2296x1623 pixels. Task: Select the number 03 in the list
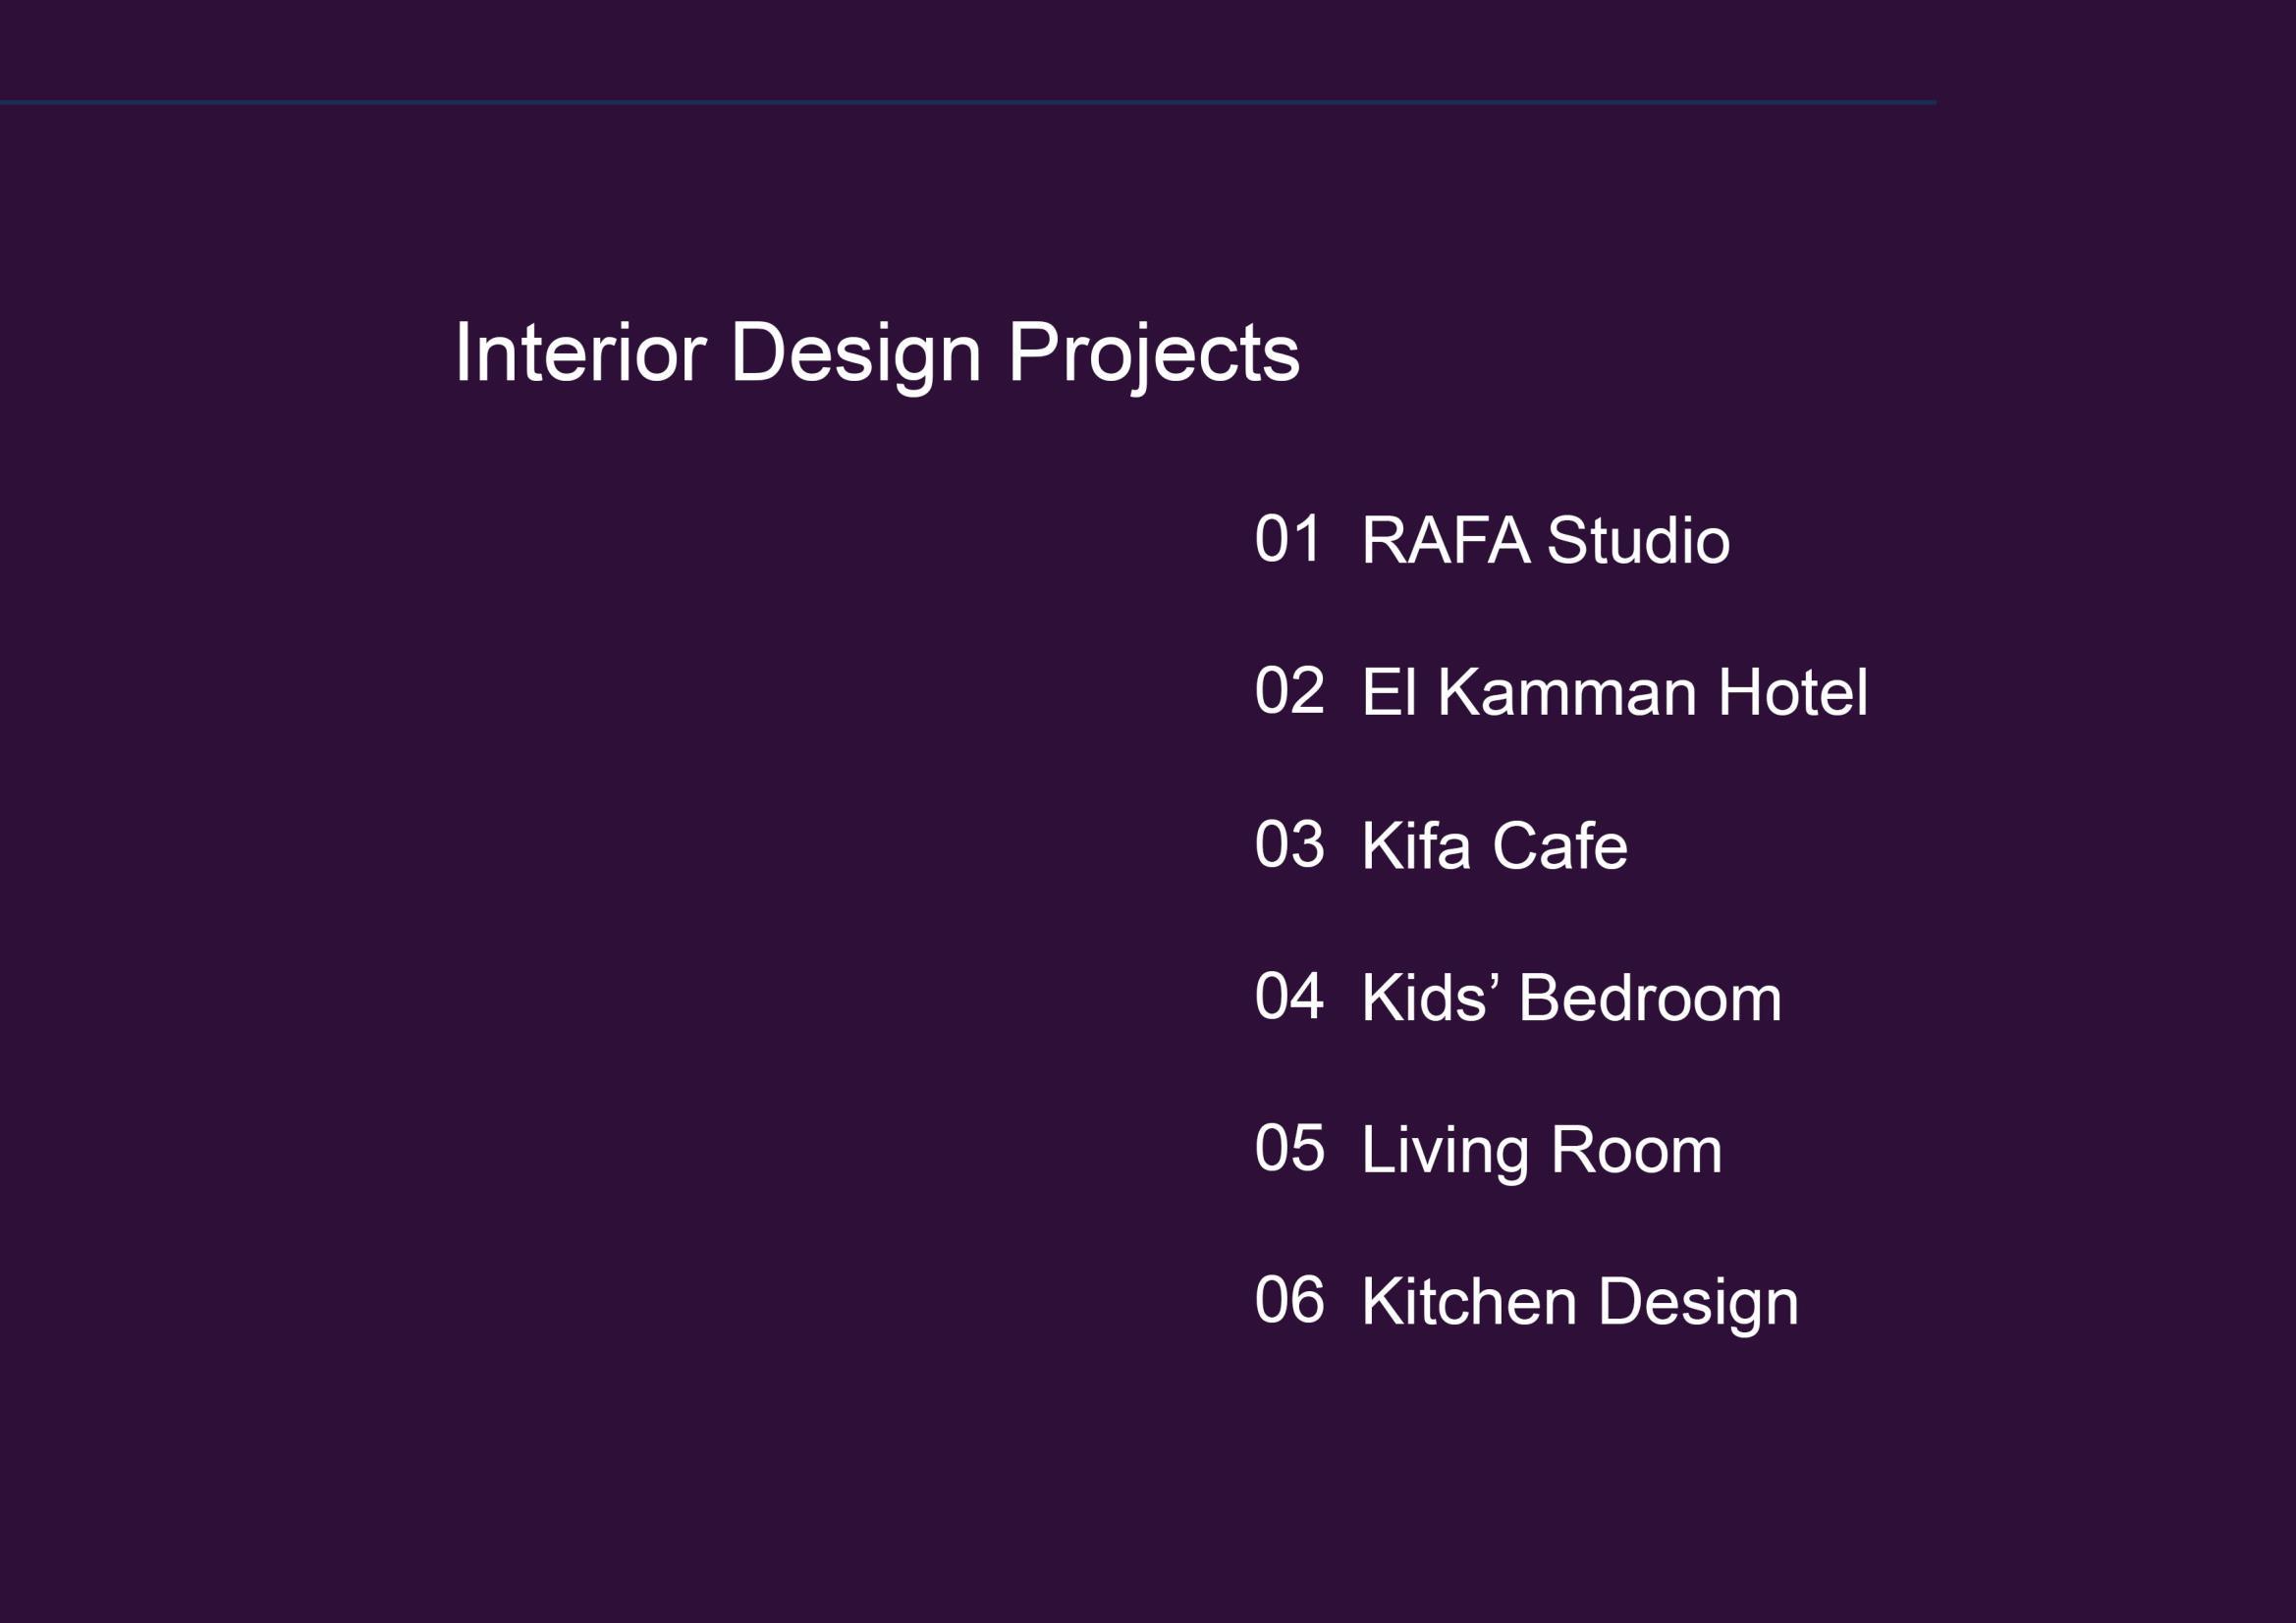coord(1289,844)
